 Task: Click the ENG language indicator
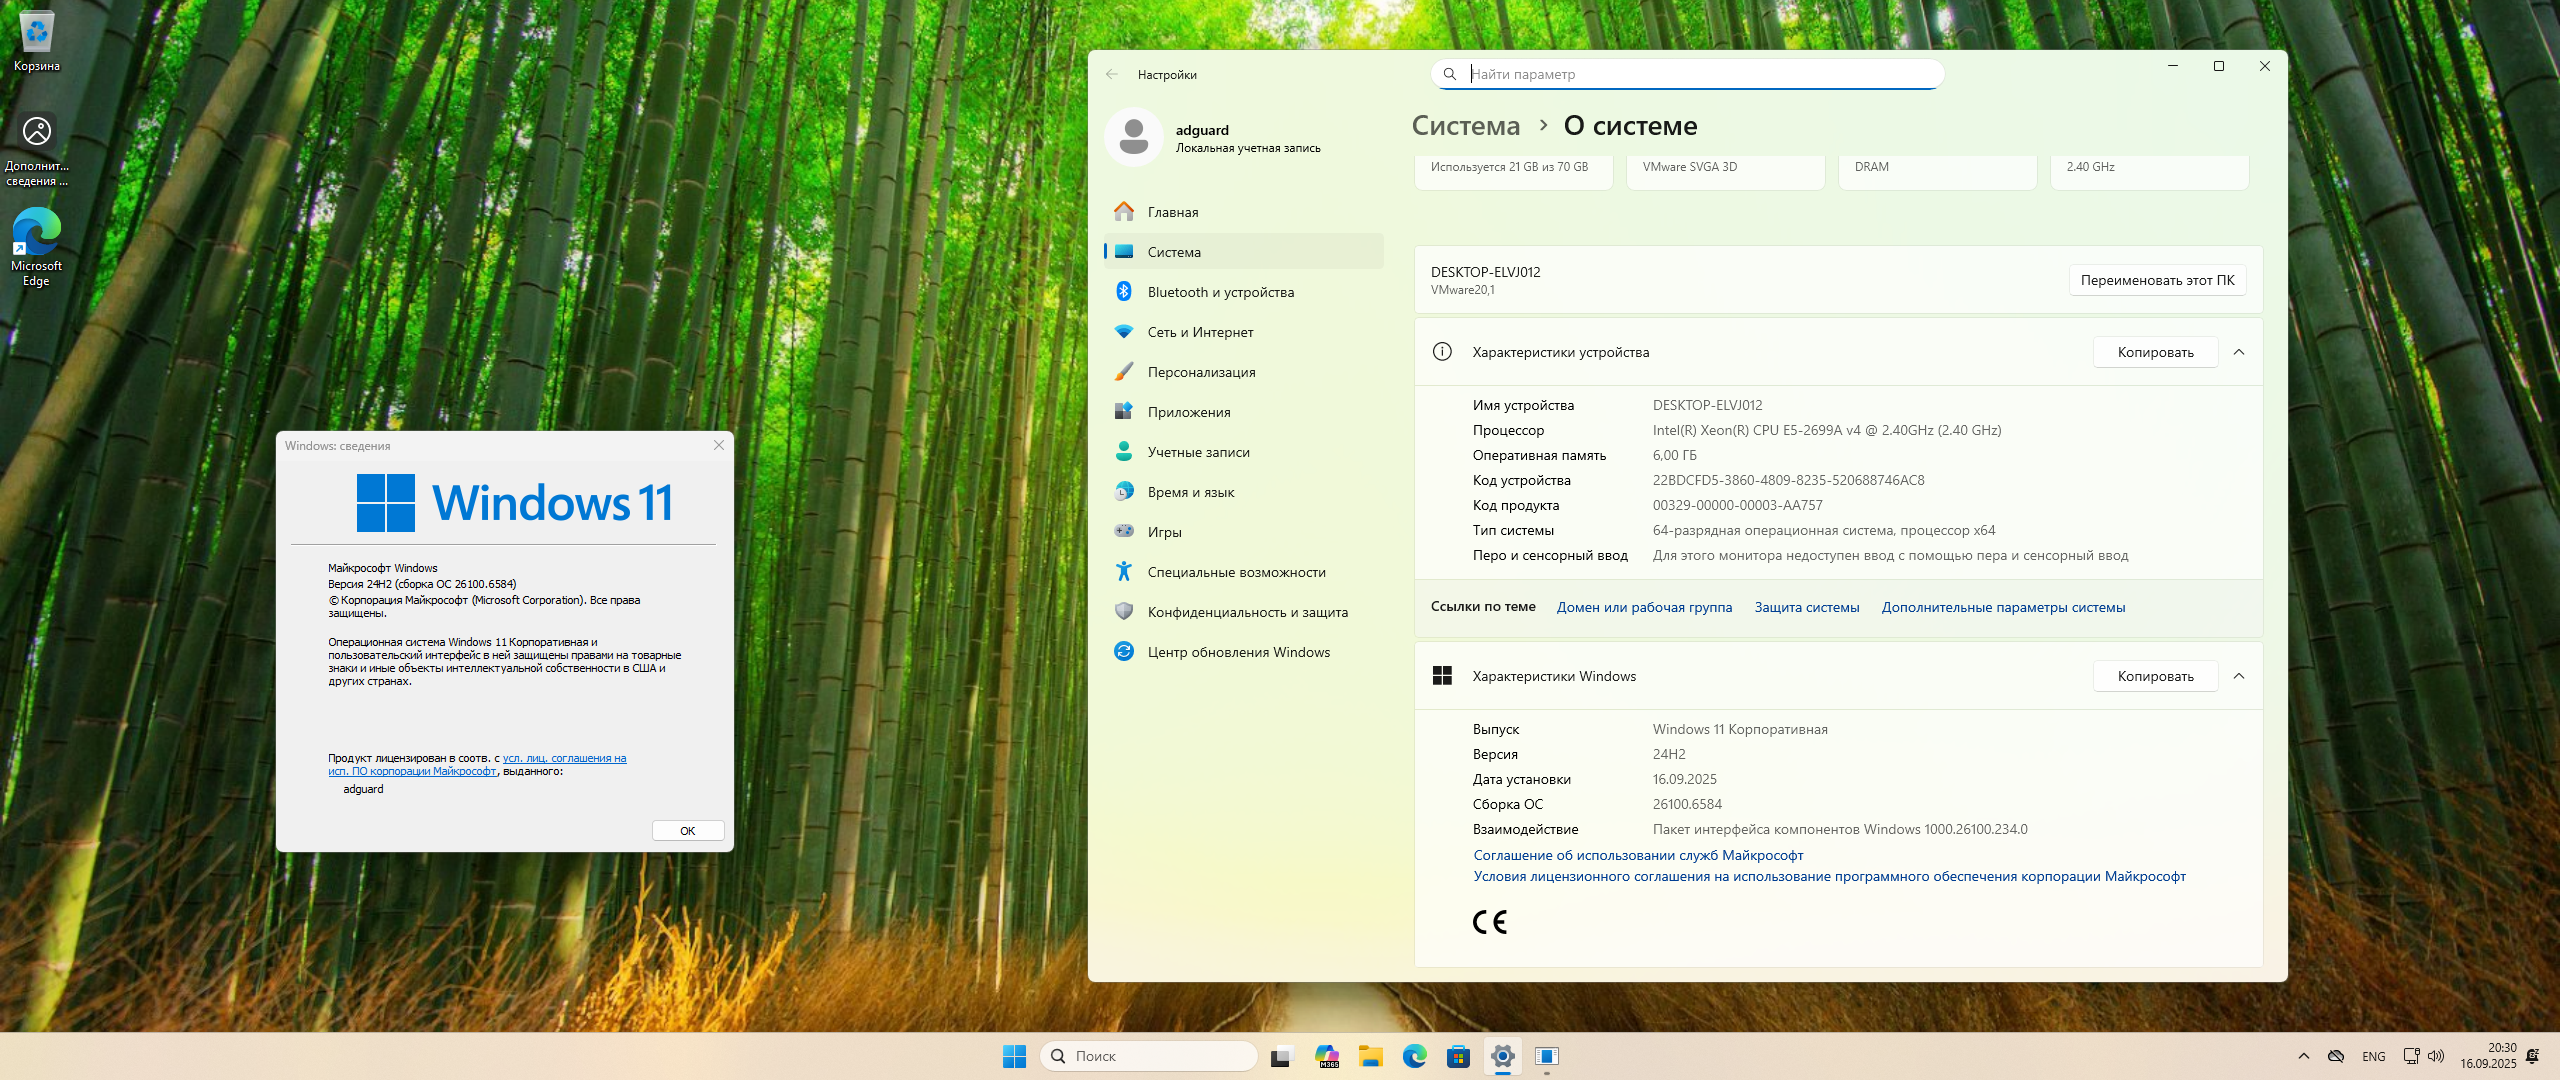[x=2373, y=1056]
